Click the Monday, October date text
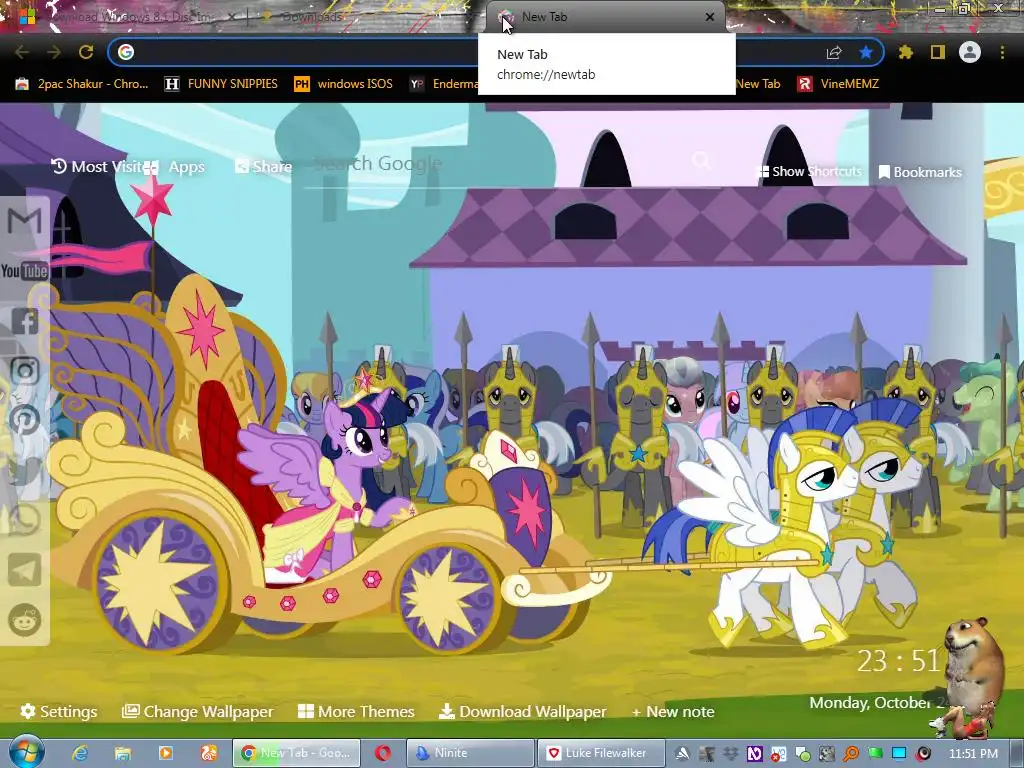1024x768 pixels. [878, 703]
